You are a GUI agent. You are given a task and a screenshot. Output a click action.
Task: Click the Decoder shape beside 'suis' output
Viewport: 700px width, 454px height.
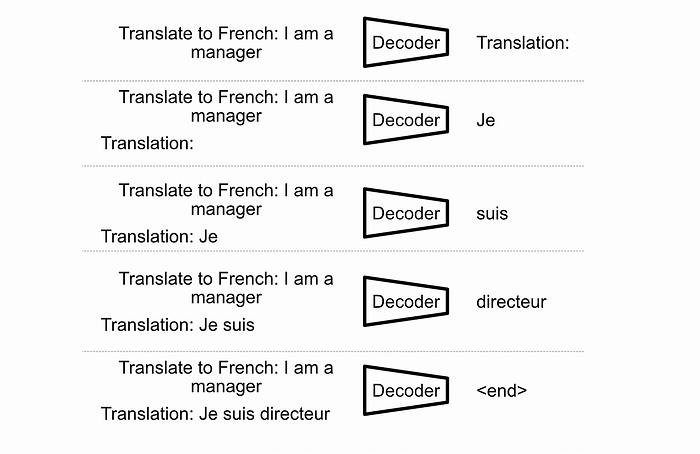point(405,213)
